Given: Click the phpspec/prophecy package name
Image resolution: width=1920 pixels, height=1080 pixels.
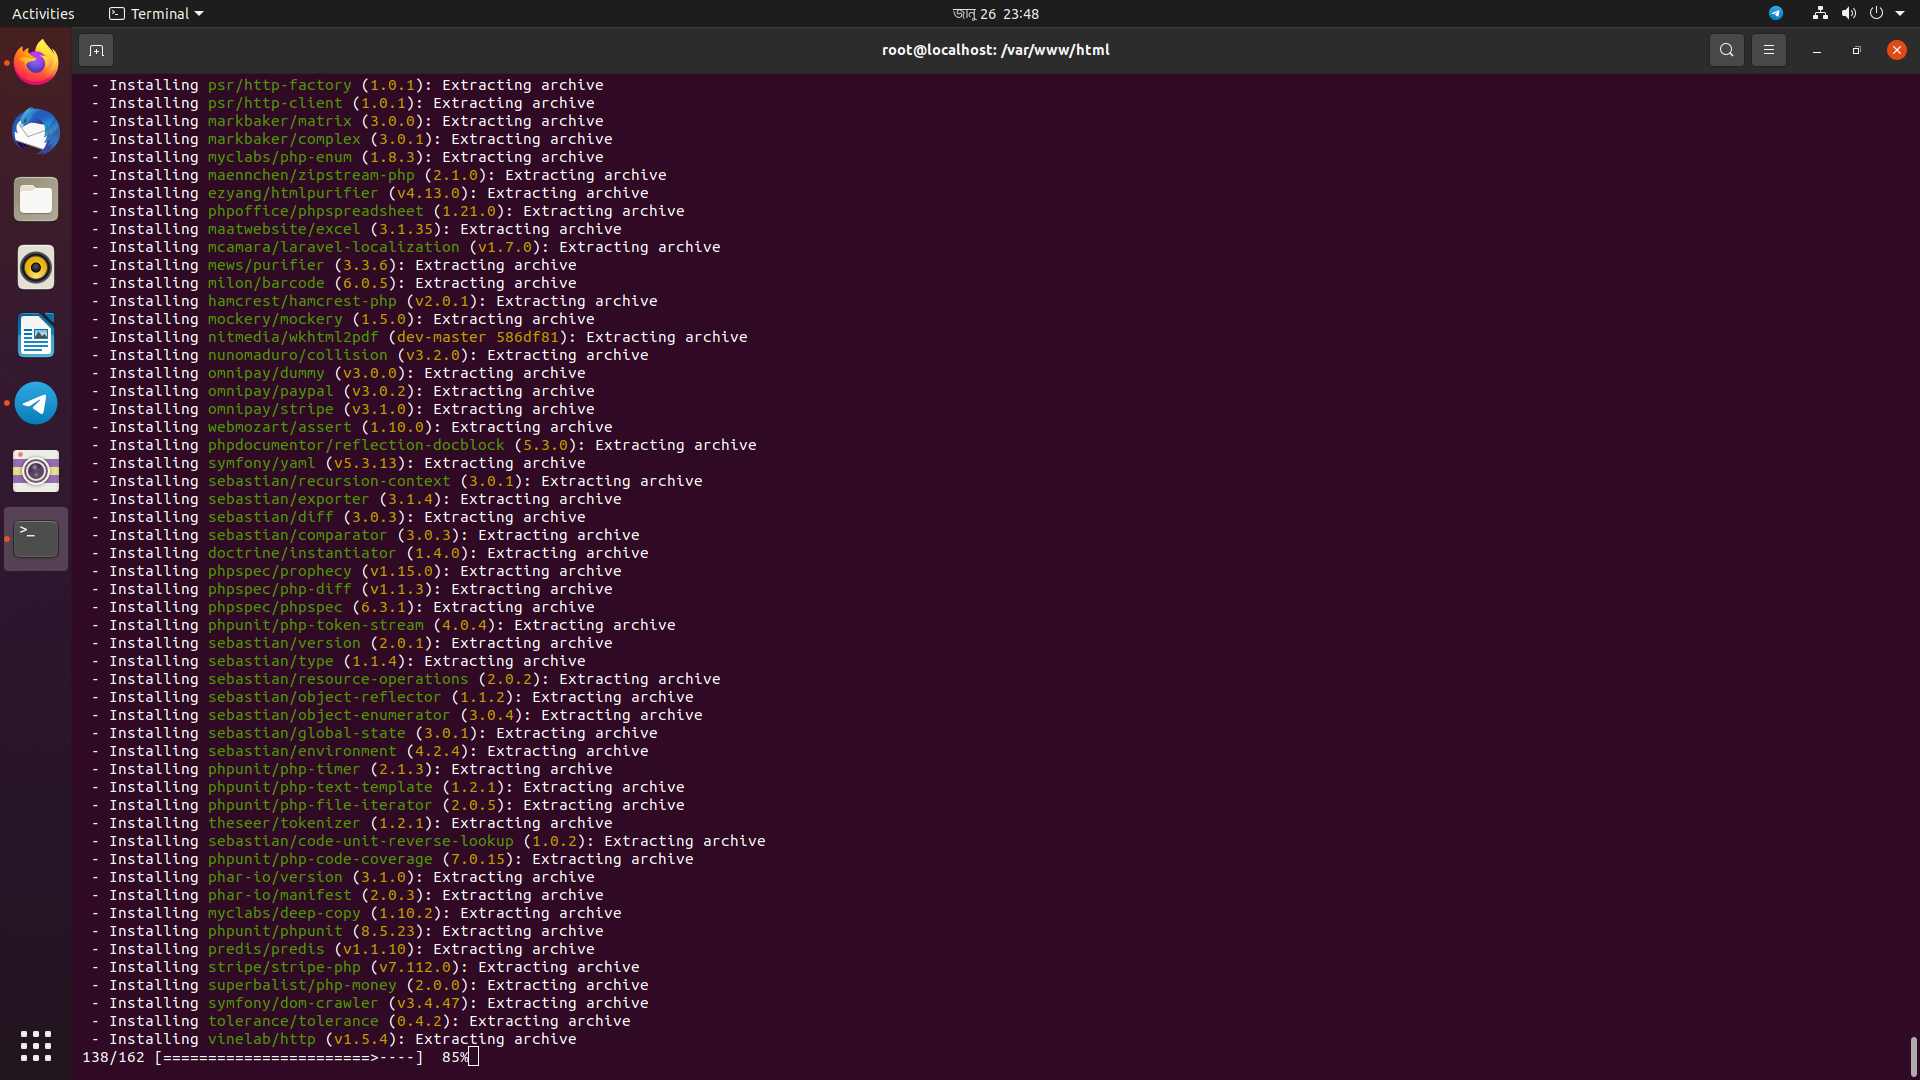Looking at the screenshot, I should [280, 571].
